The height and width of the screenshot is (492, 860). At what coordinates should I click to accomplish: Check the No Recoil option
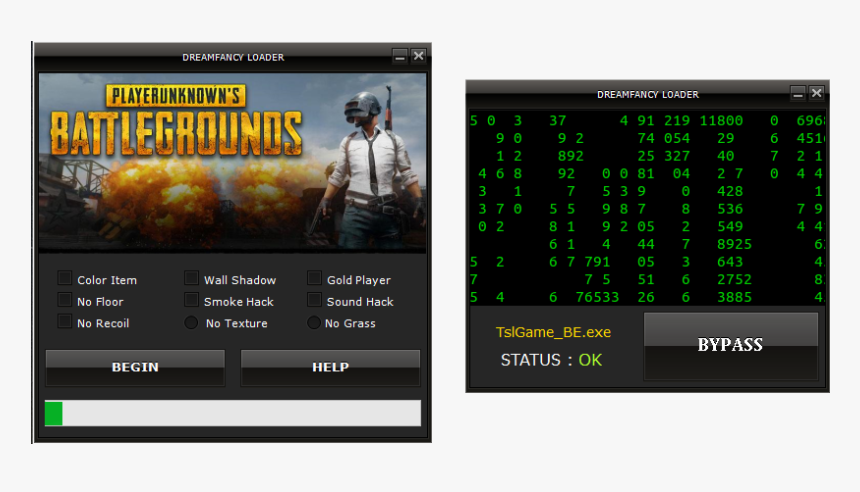tap(65, 321)
